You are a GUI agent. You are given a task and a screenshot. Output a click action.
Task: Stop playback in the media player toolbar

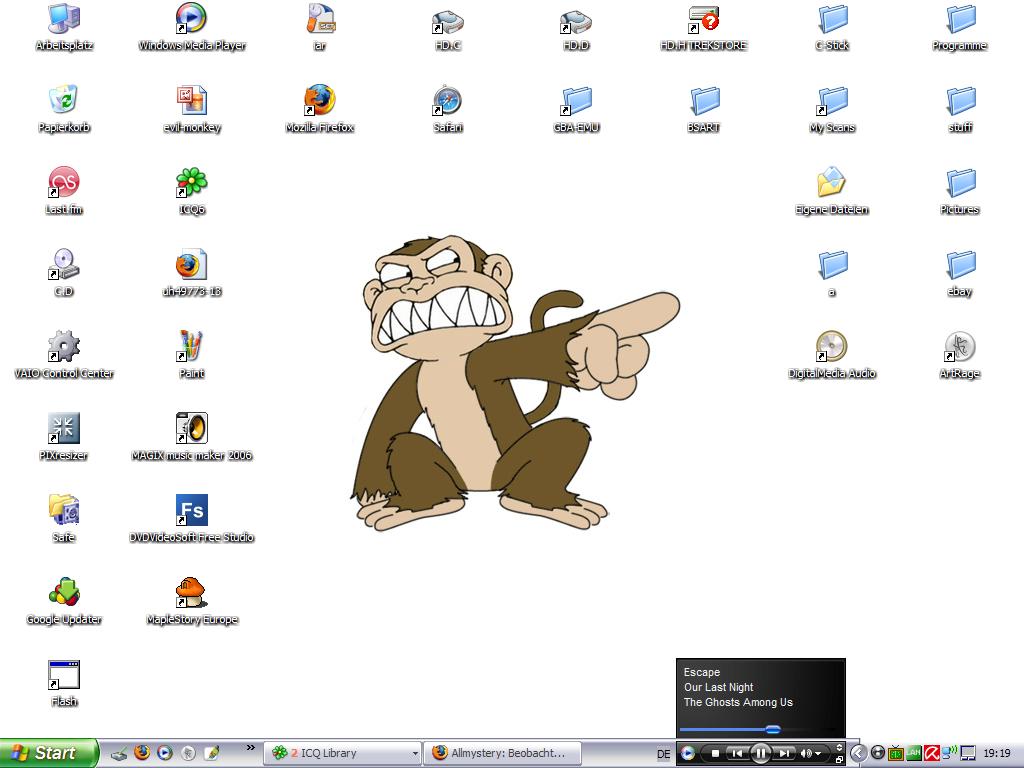click(x=715, y=753)
